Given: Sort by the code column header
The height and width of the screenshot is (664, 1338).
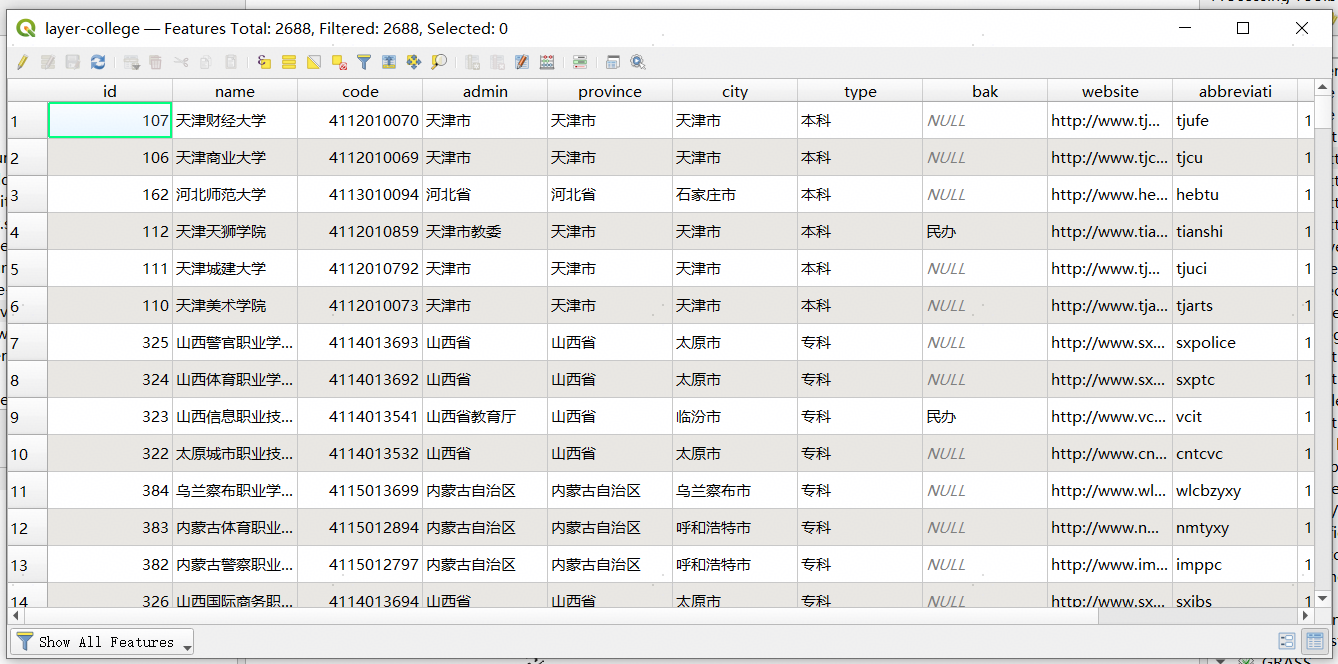Looking at the screenshot, I should pos(360,91).
